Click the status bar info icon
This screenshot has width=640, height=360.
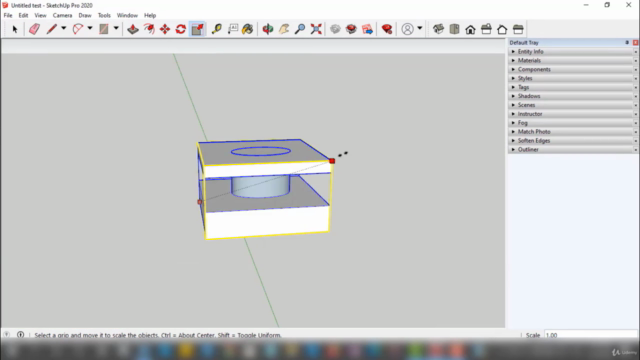(20, 335)
